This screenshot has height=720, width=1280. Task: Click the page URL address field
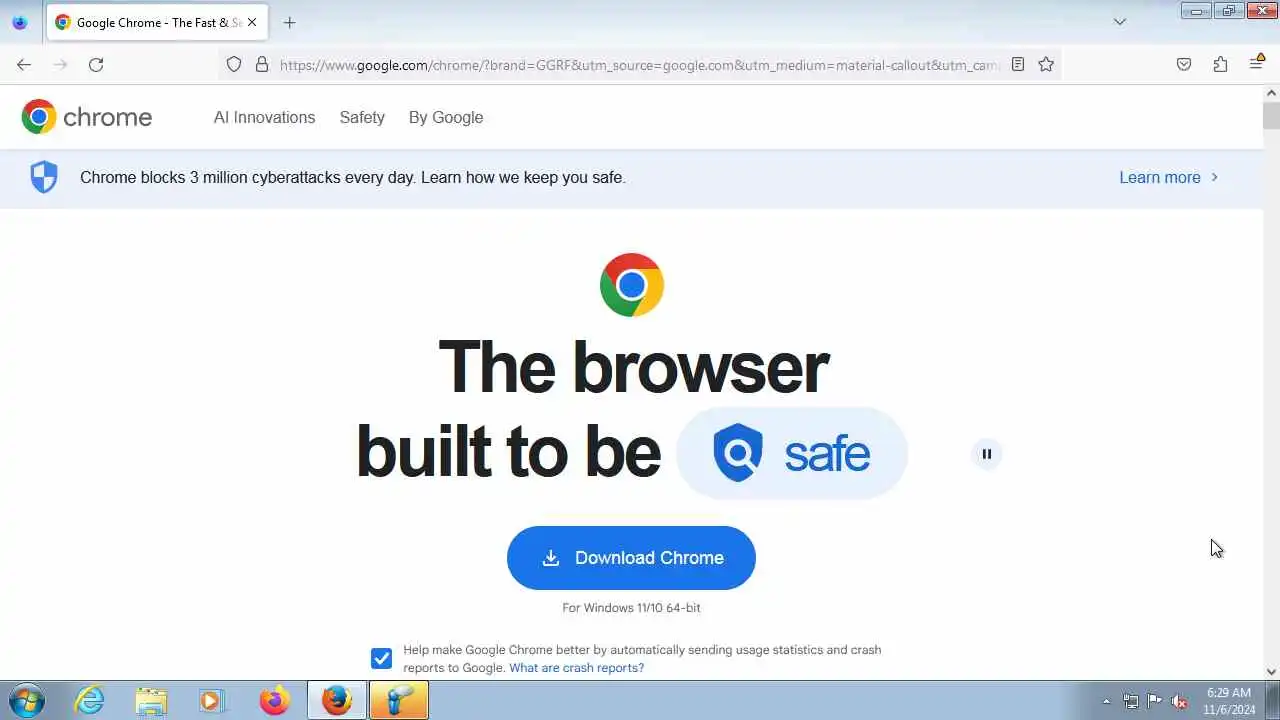coord(640,64)
